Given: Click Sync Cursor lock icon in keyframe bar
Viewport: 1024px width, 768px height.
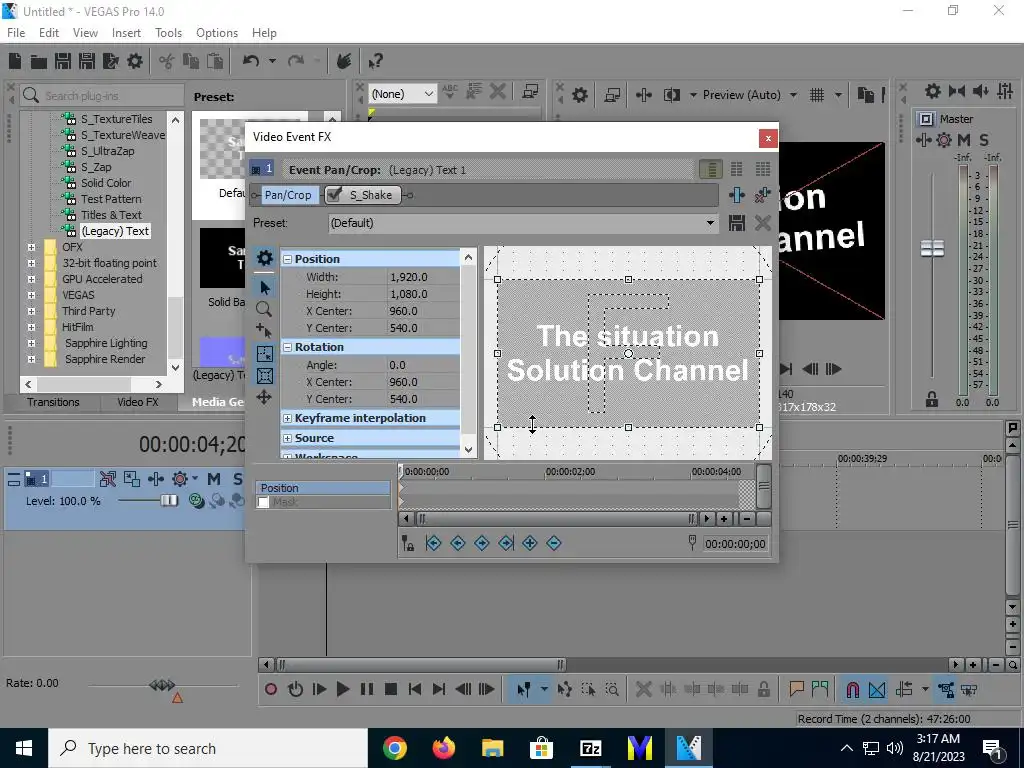Looking at the screenshot, I should click(x=408, y=543).
